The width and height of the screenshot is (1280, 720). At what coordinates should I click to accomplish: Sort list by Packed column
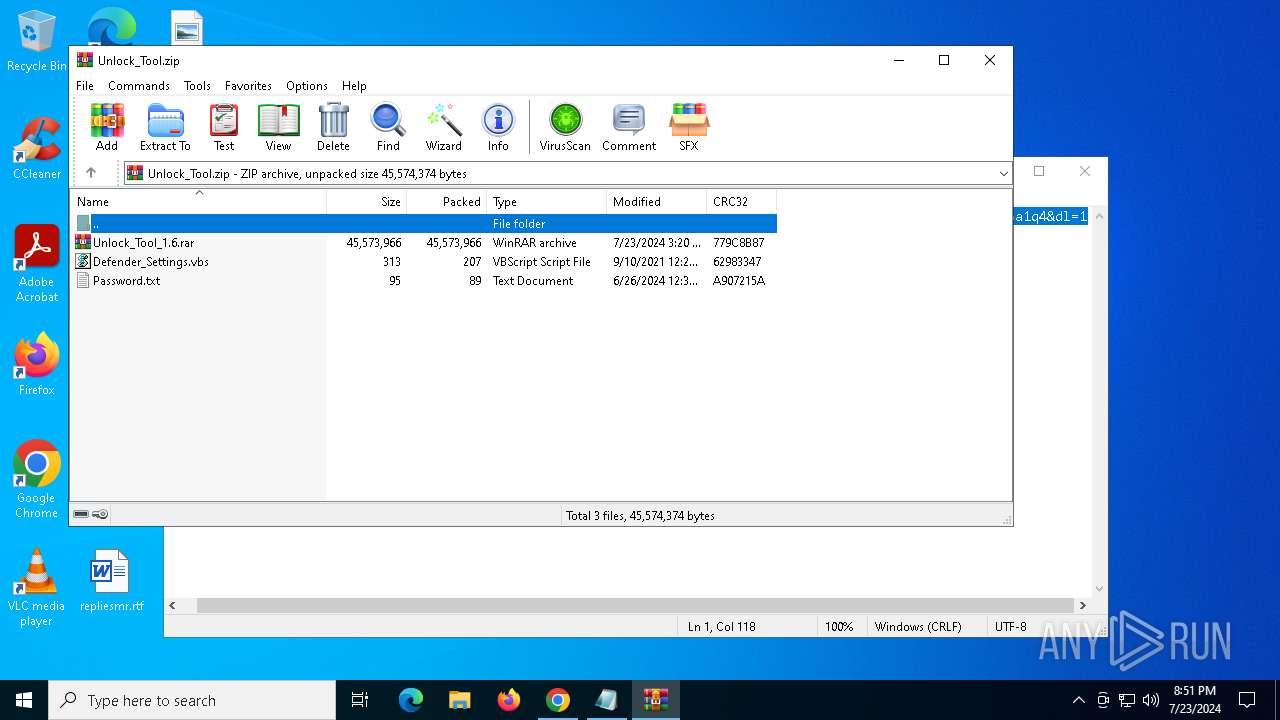pos(447,202)
